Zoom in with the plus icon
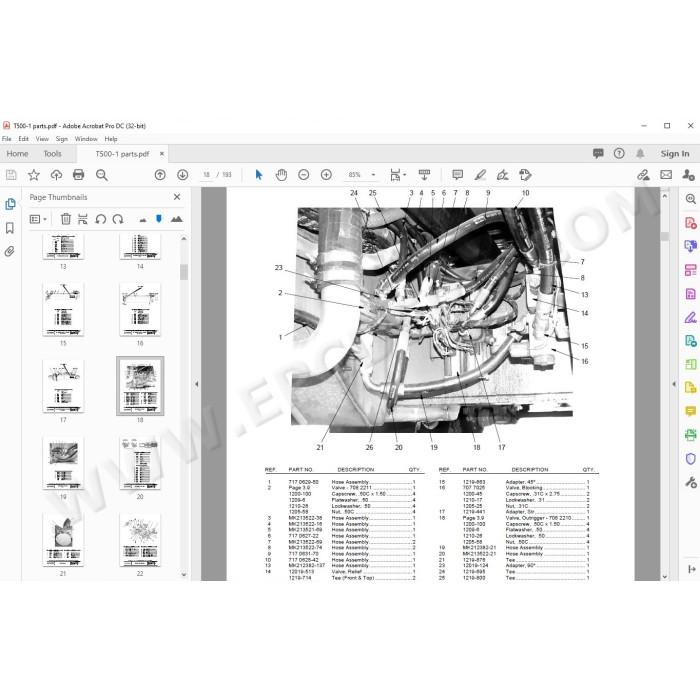This screenshot has height=700, width=700. pos(326,175)
